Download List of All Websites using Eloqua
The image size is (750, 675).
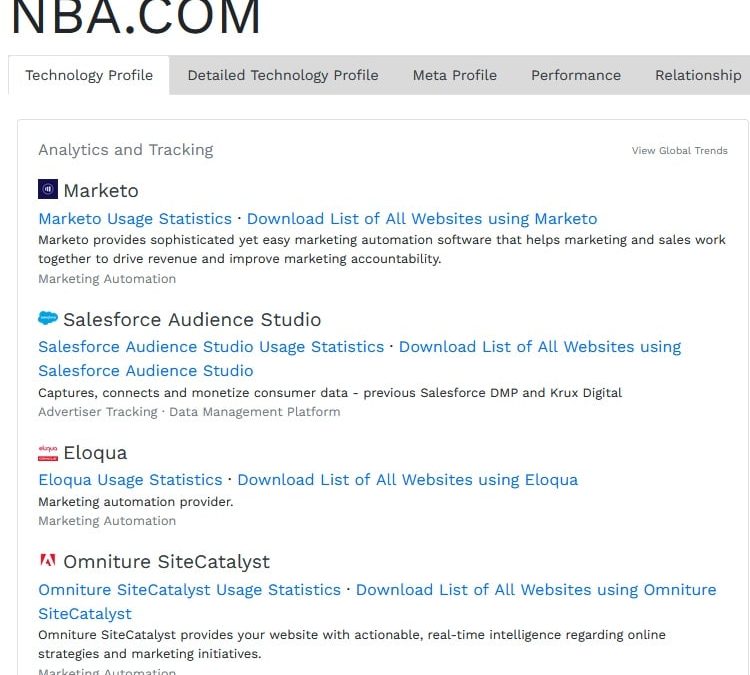pos(408,480)
